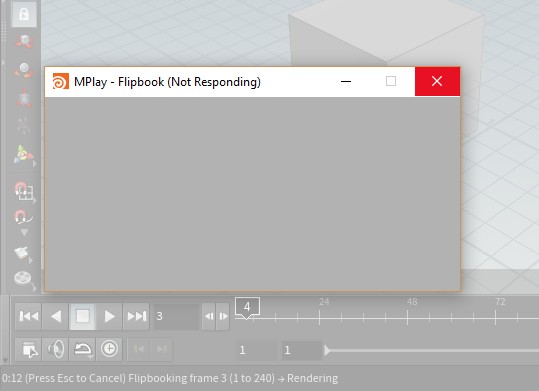
Task: Click the Flipbooking frame 3 status message
Action: [x=170, y=378]
